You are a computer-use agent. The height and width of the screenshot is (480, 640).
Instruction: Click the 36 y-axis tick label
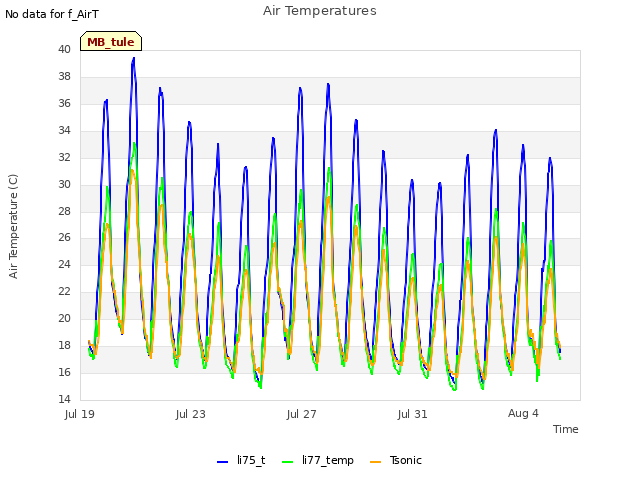coord(64,103)
